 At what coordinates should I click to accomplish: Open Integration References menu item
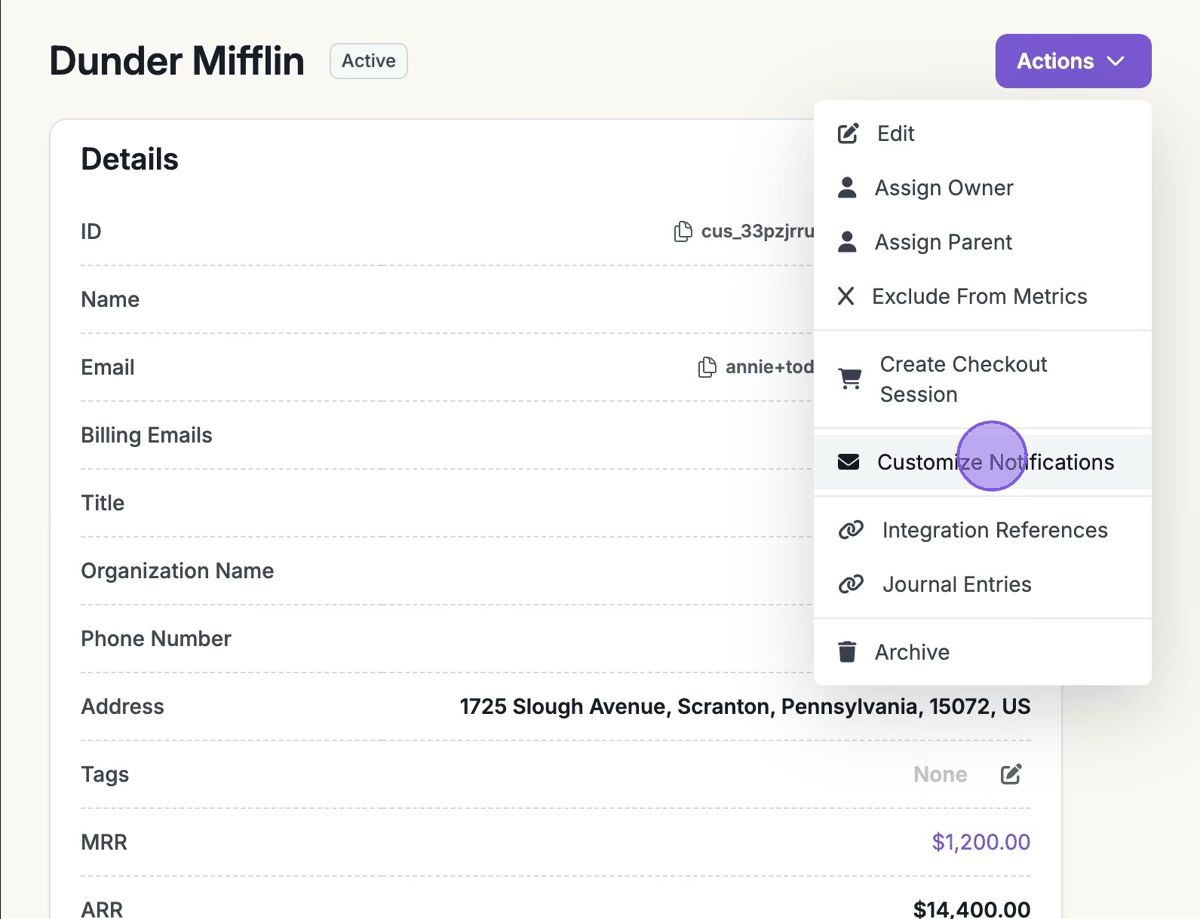pyautogui.click(x=983, y=530)
